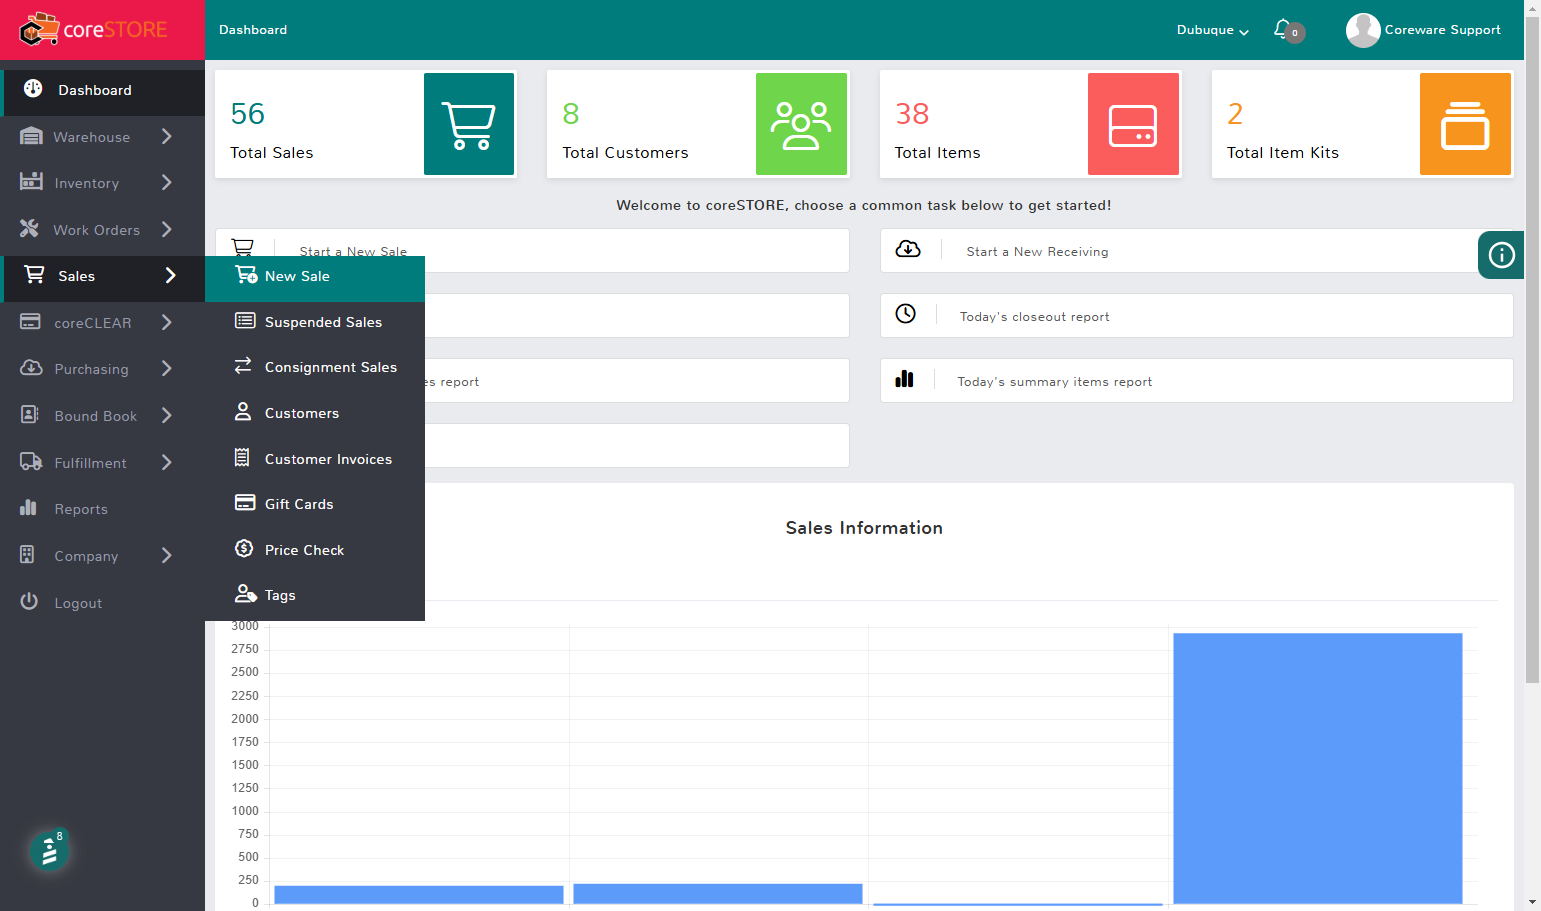Expand the Purchasing sidebar menu

pyautogui.click(x=102, y=369)
